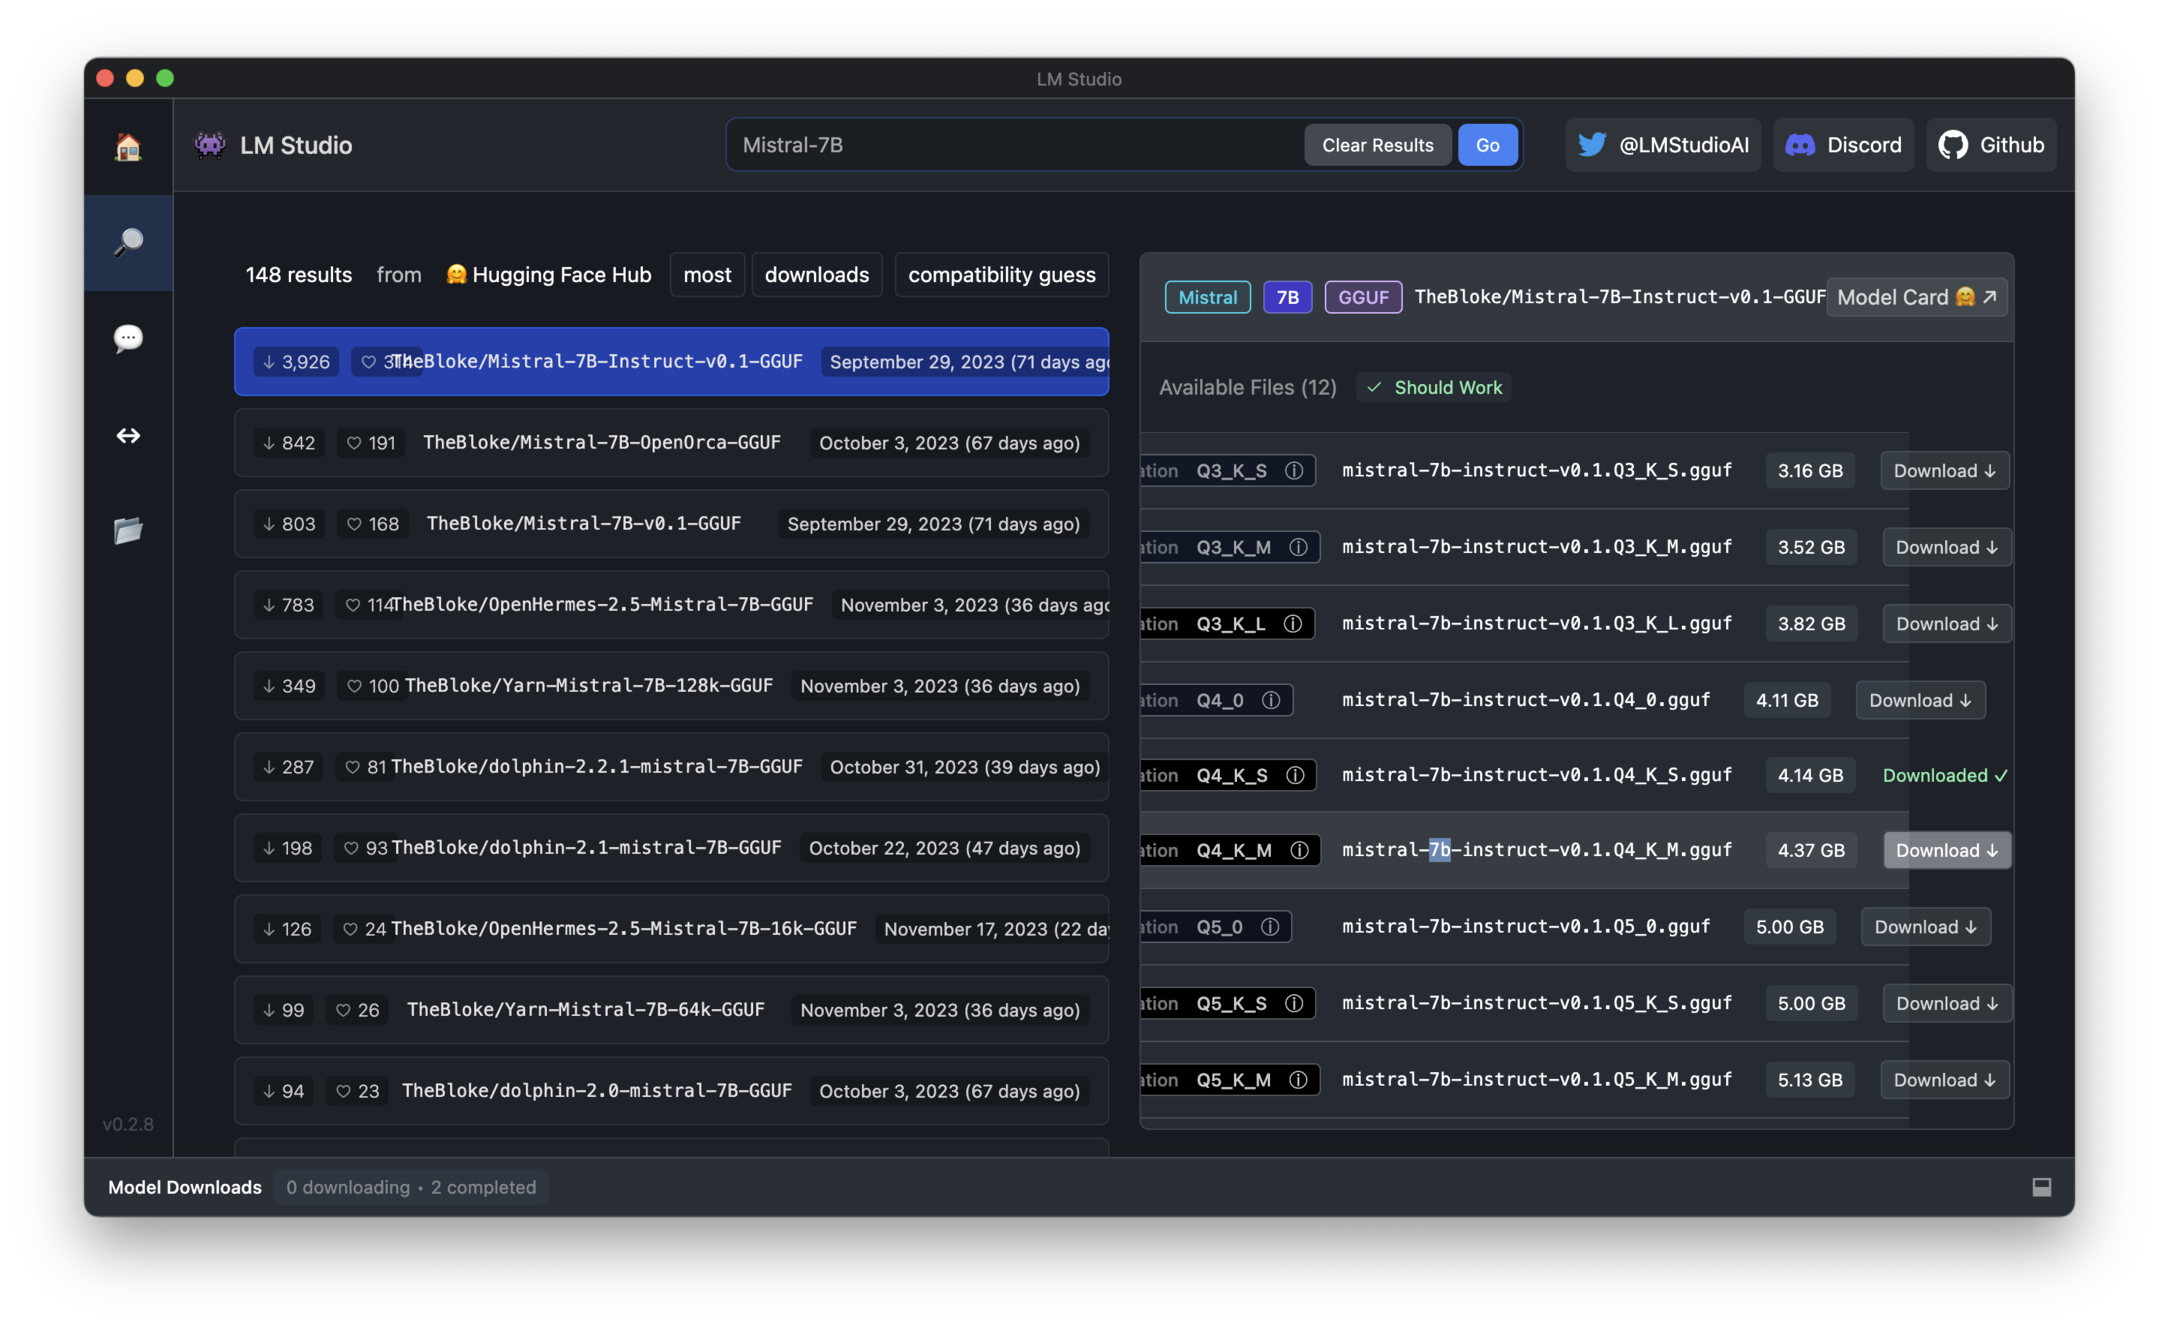Screen dimensions: 2159x1328
Task: Download the 5.00 GB Q5_0 file
Action: pos(1925,927)
